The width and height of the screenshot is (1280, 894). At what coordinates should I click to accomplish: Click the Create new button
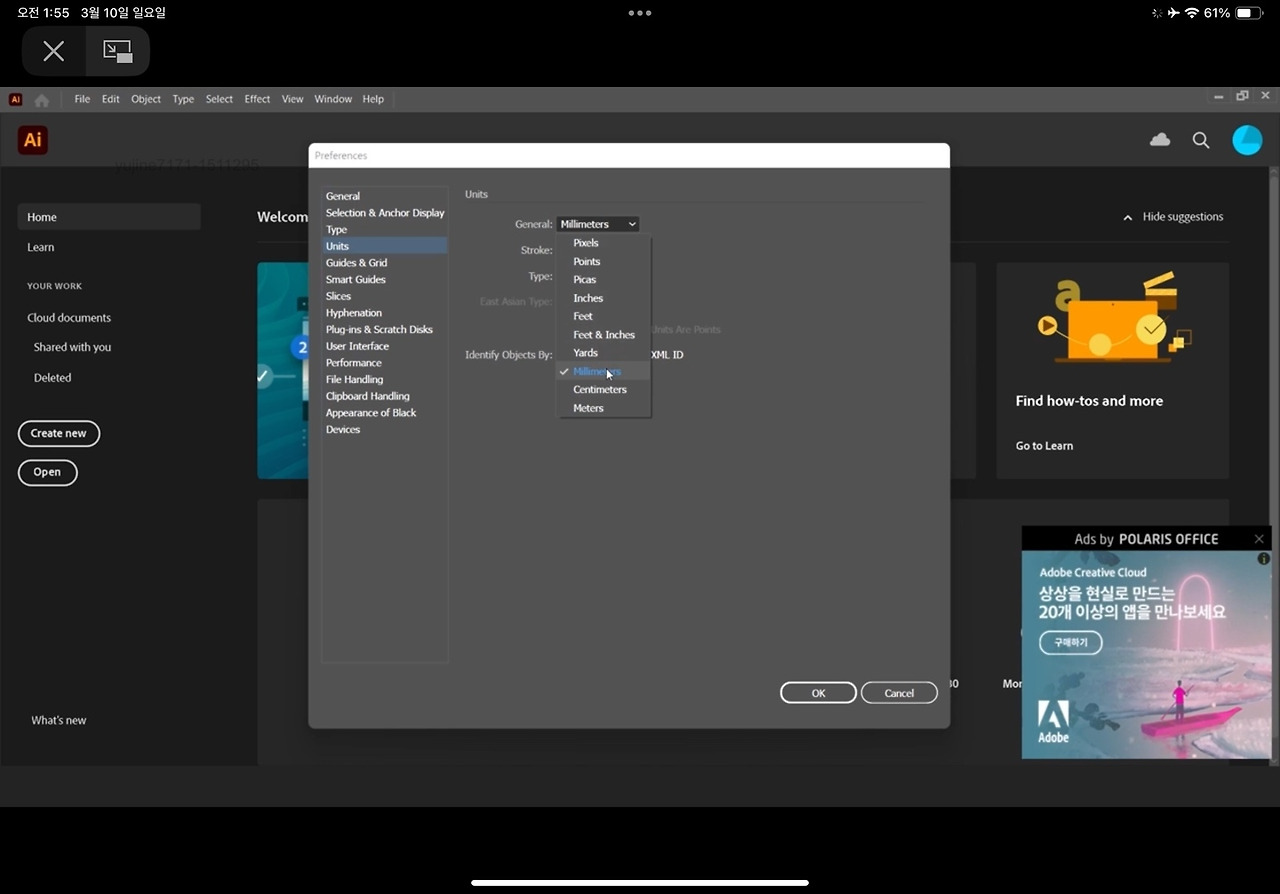click(x=59, y=433)
